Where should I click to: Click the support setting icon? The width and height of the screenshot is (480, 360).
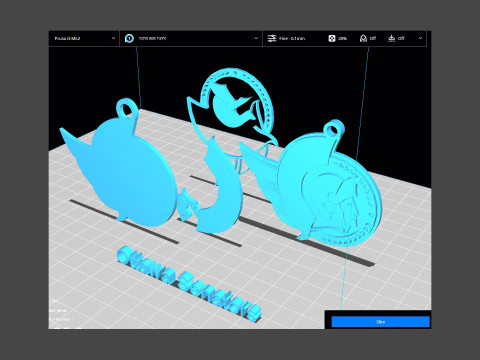(363, 38)
